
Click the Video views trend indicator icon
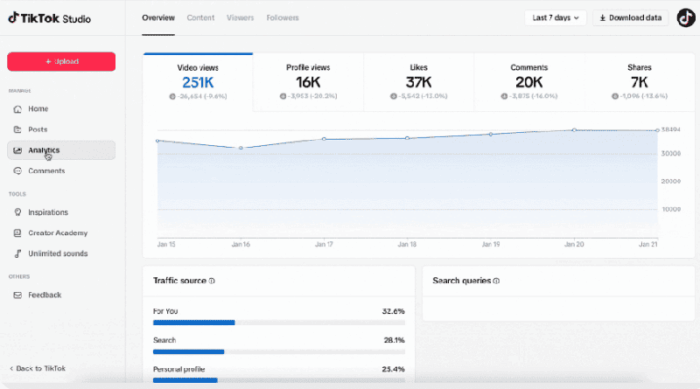[x=172, y=96]
